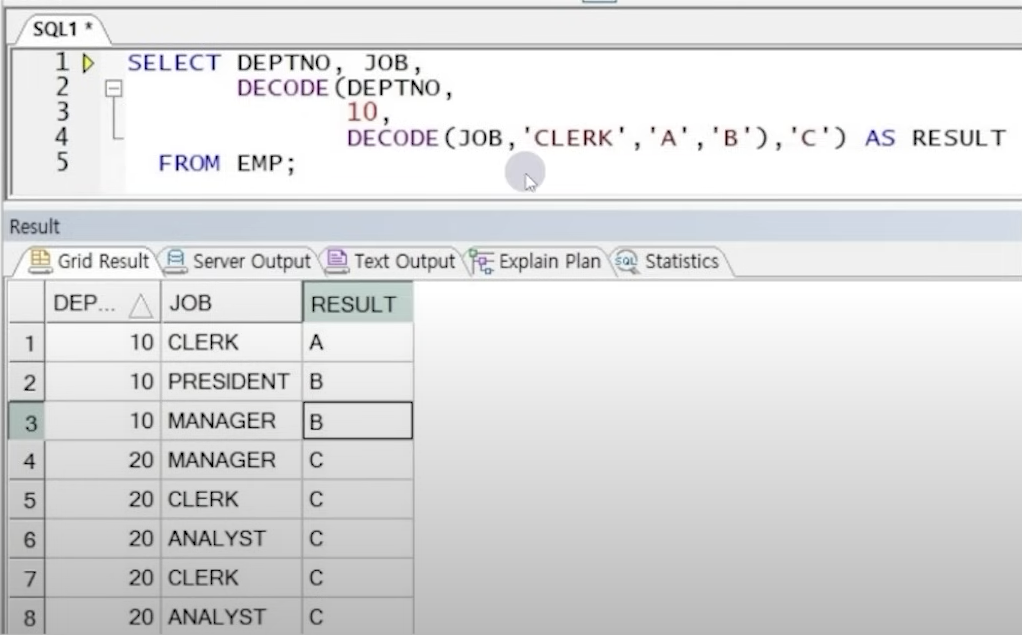Image resolution: width=1022 pixels, height=635 pixels.
Task: Click the MANAGER cell in row 3
Action: click(231, 421)
